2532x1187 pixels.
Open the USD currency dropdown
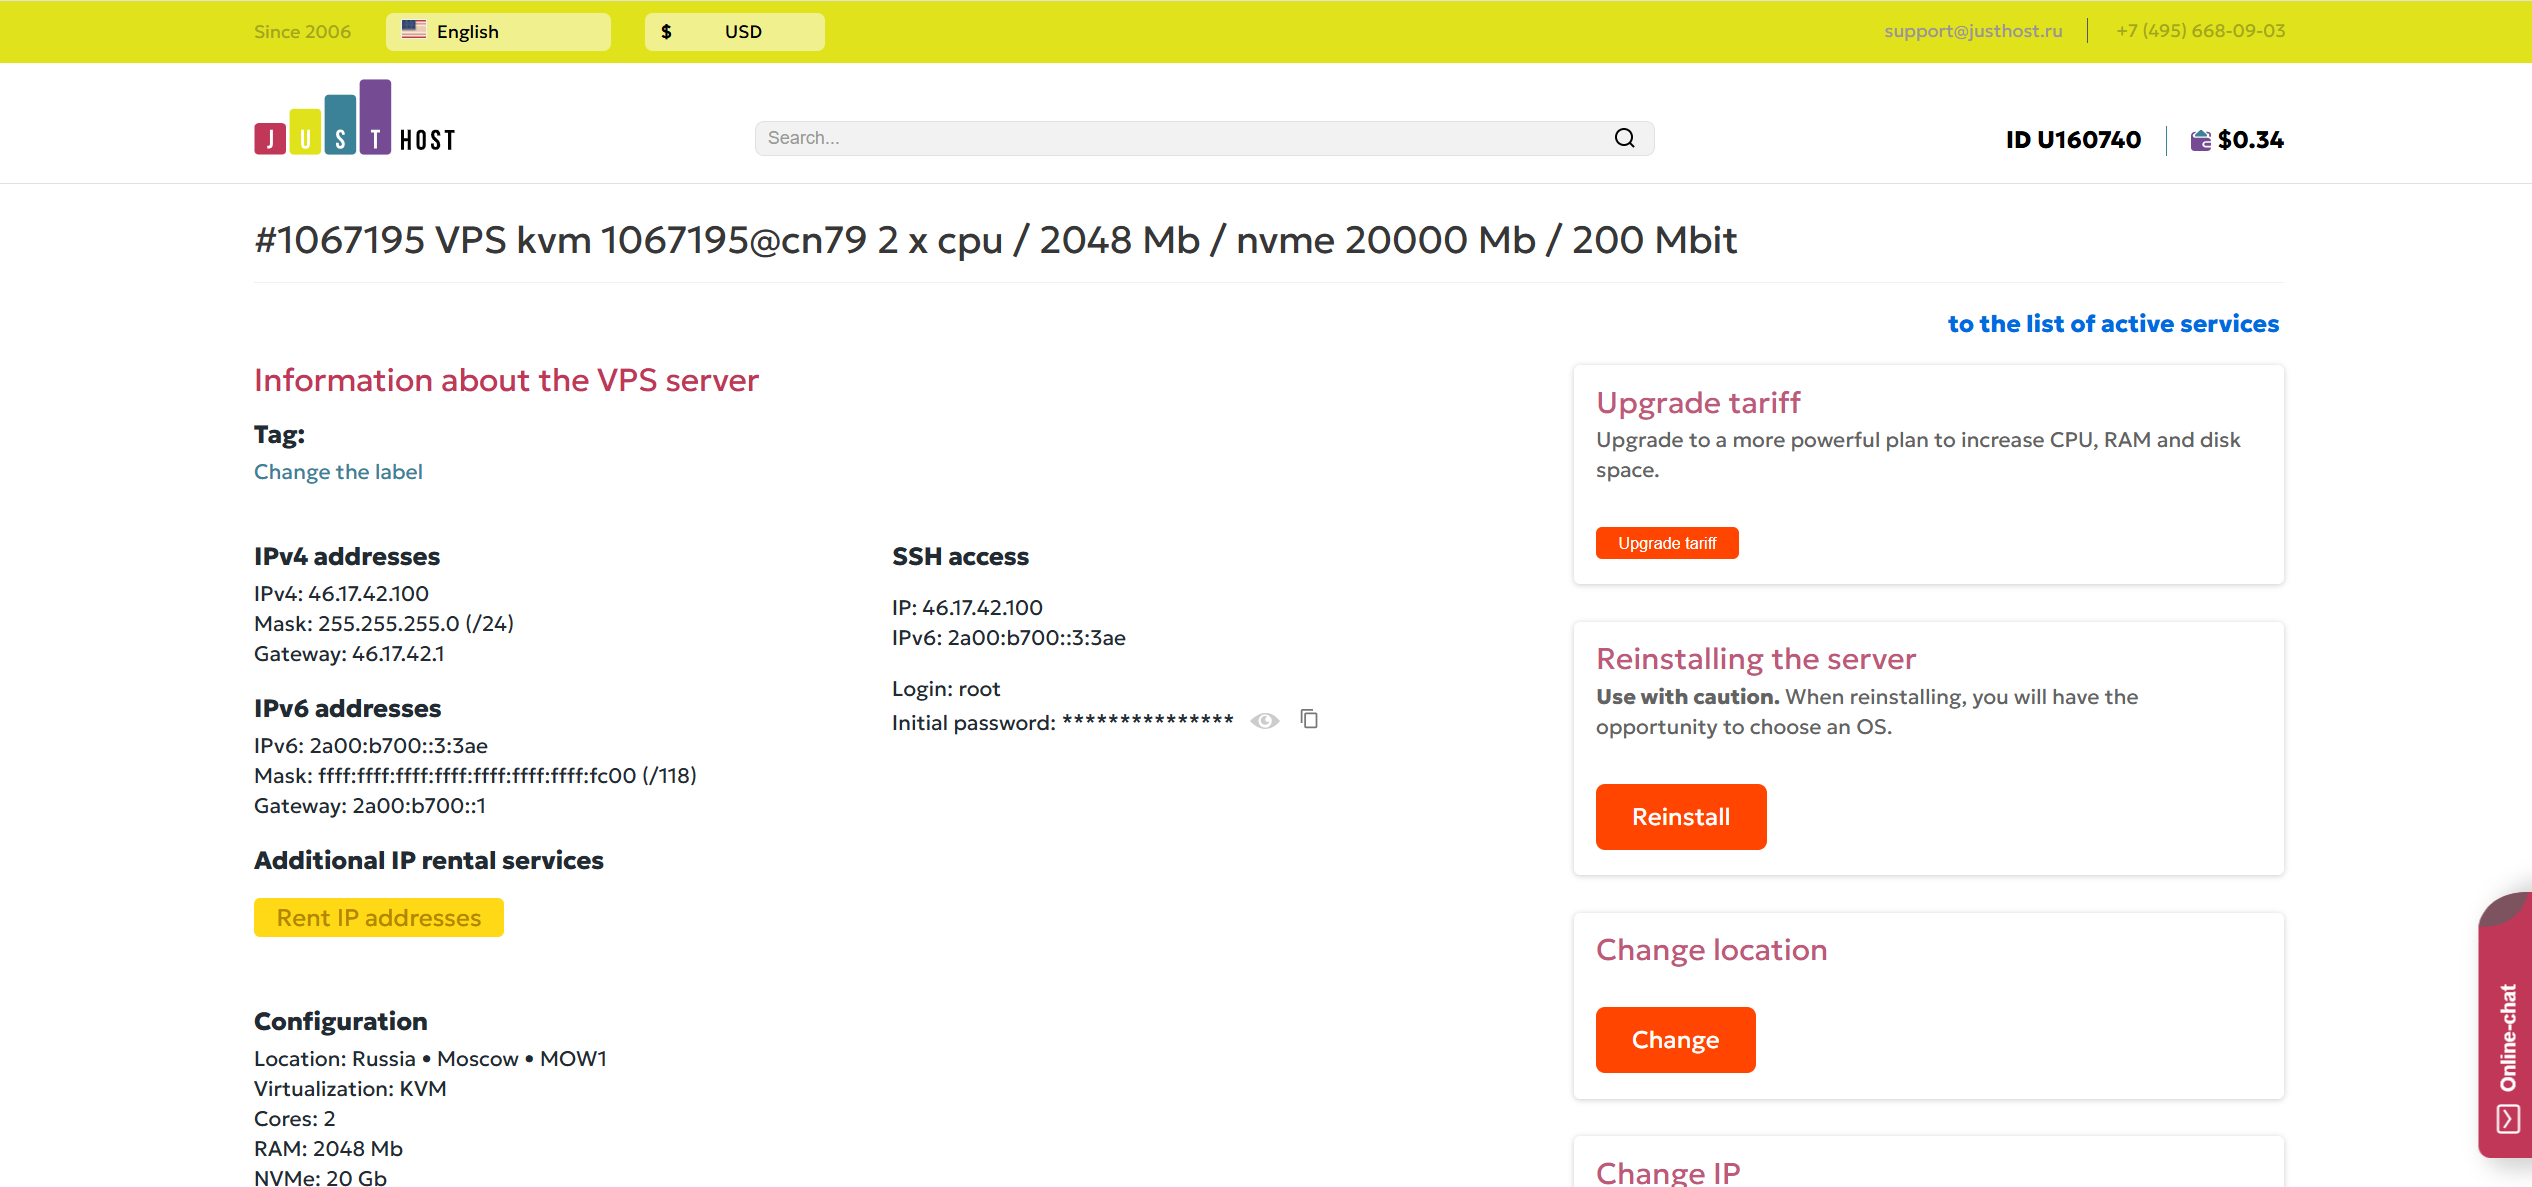coord(735,31)
